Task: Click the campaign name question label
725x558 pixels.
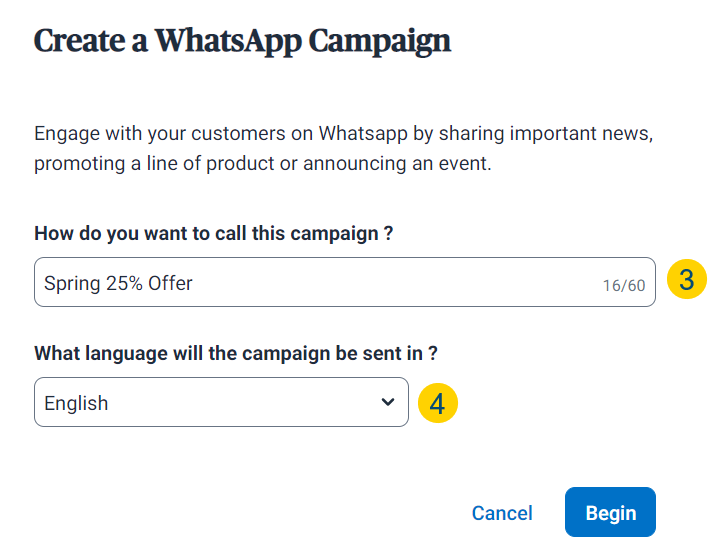Action: (213, 233)
